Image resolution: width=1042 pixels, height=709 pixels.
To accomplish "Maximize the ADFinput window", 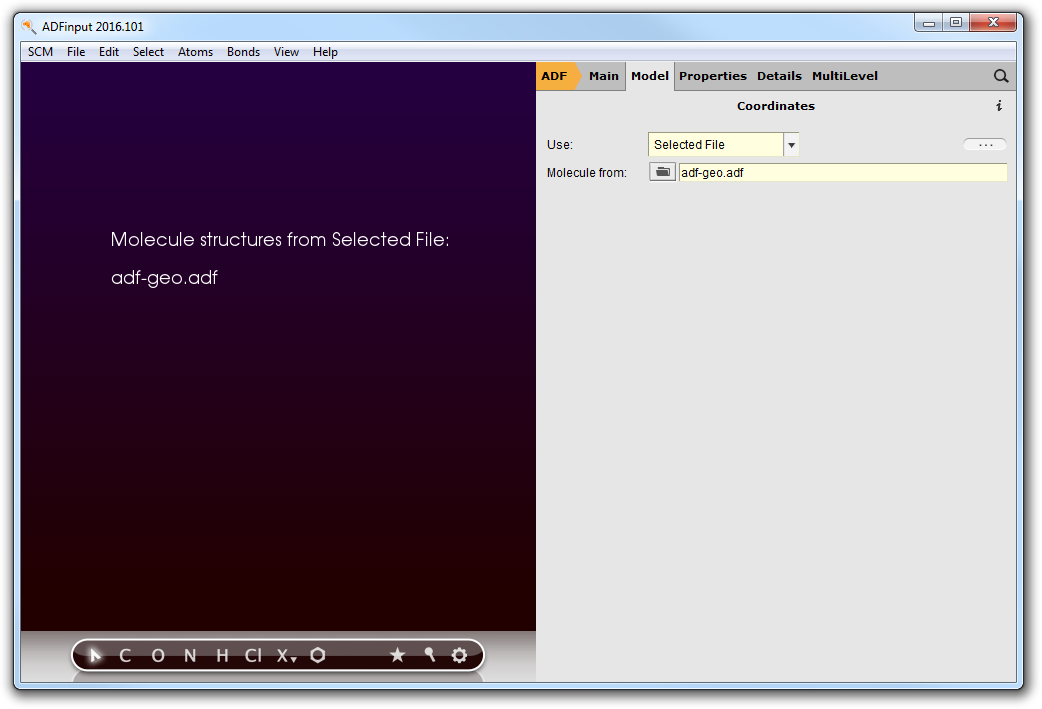I will (956, 23).
